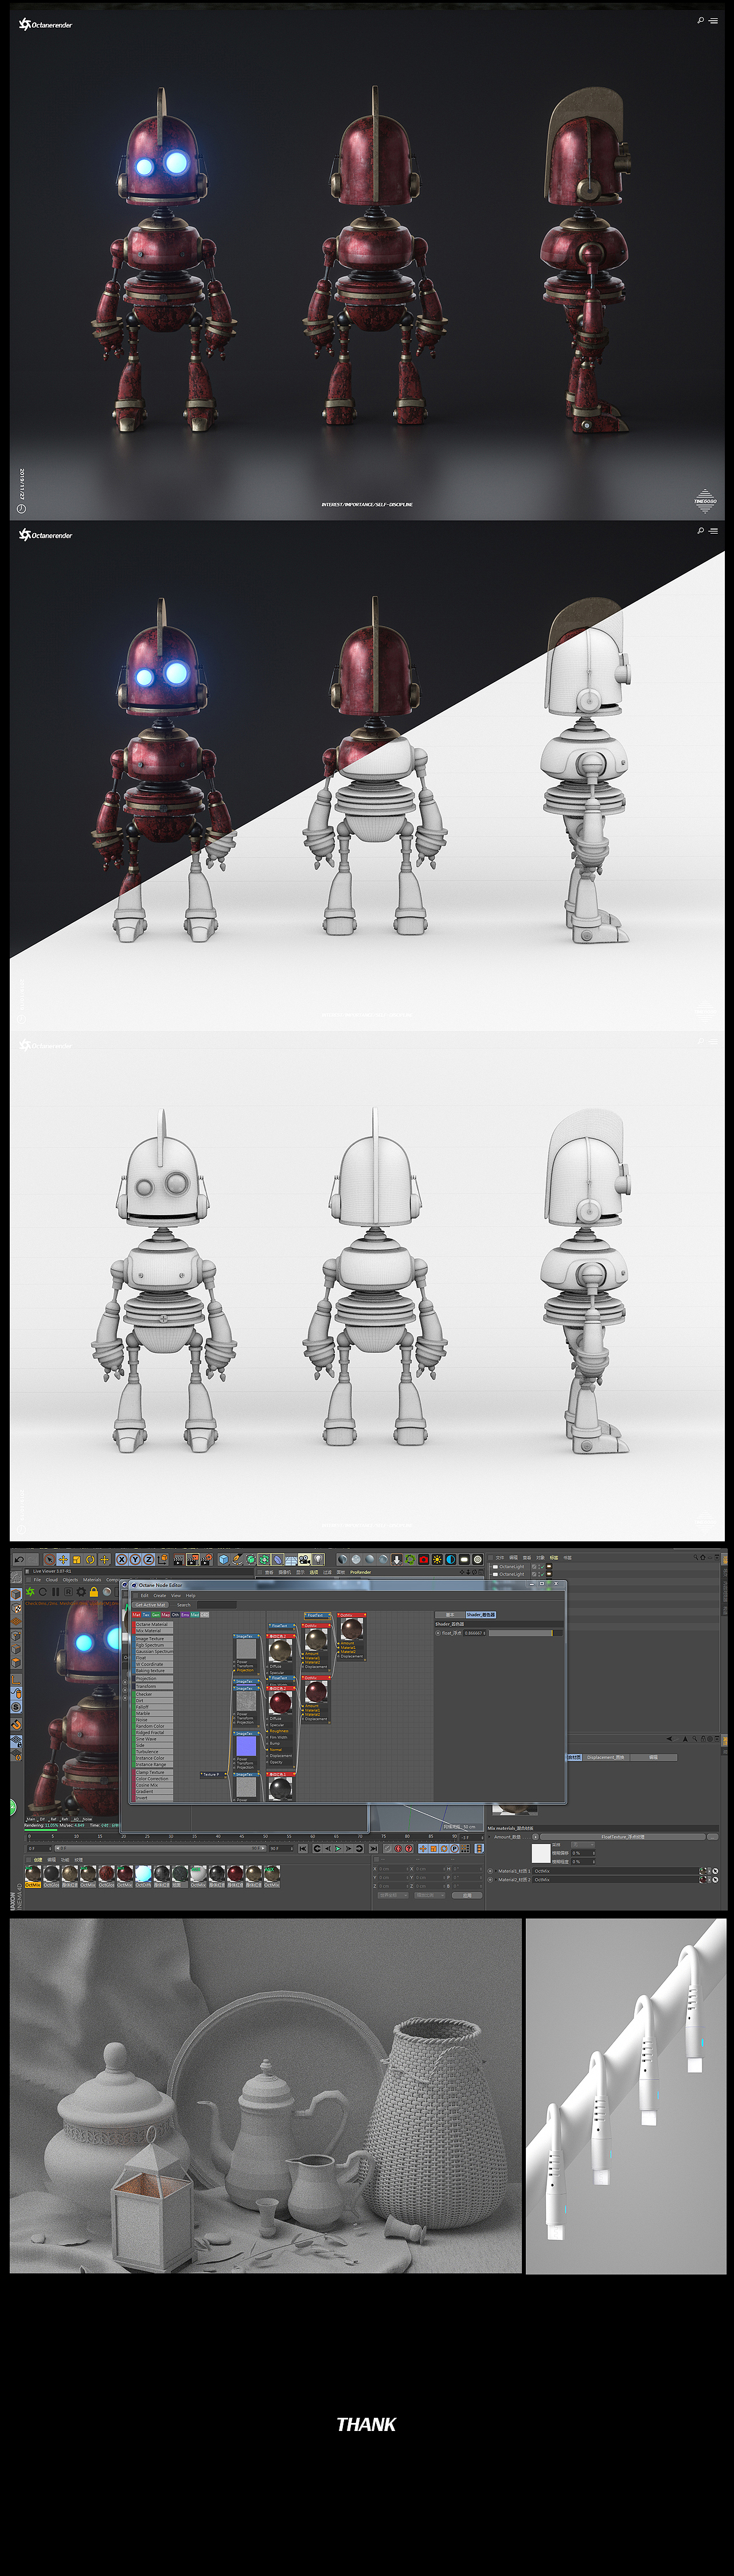Select Shader_着色器 tab in node properties
The height and width of the screenshot is (2576, 734).
(481, 1614)
